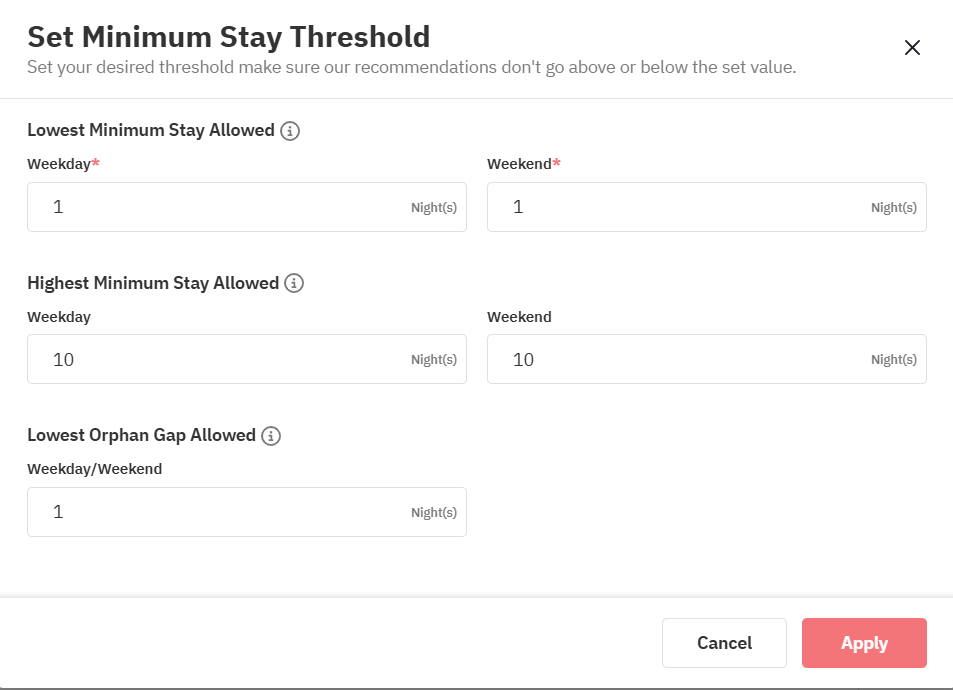Apply the minimum stay threshold settings
Image resolution: width=953 pixels, height=690 pixels.
tap(864, 643)
